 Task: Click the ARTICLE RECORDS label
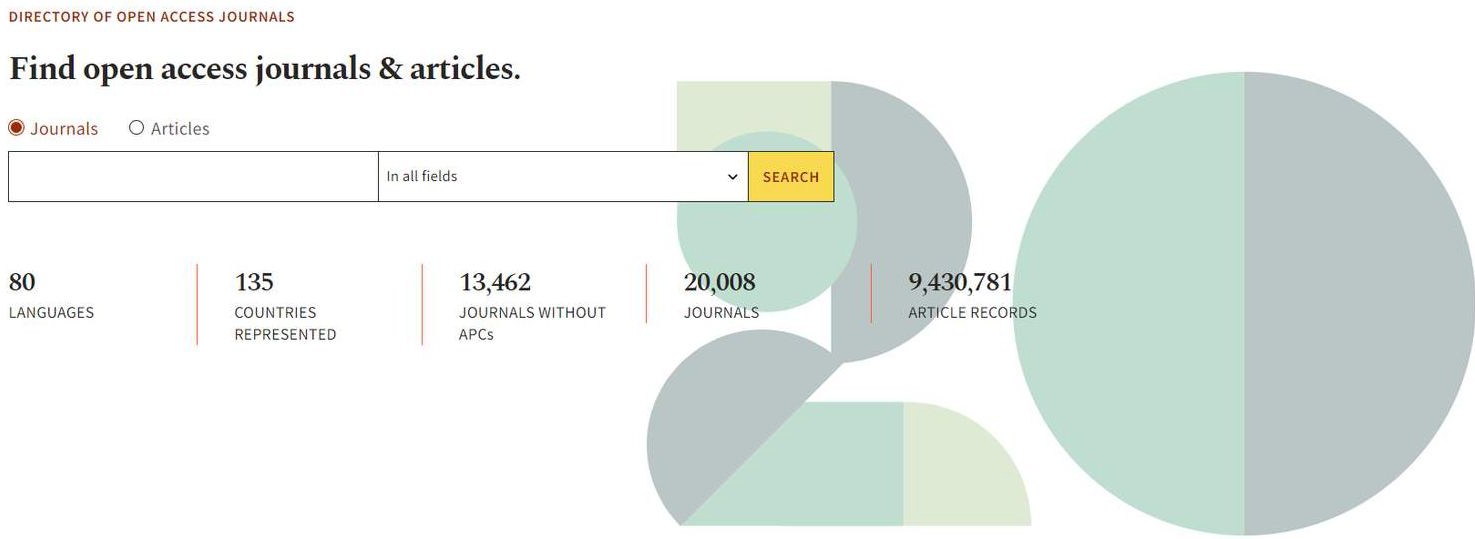(972, 313)
